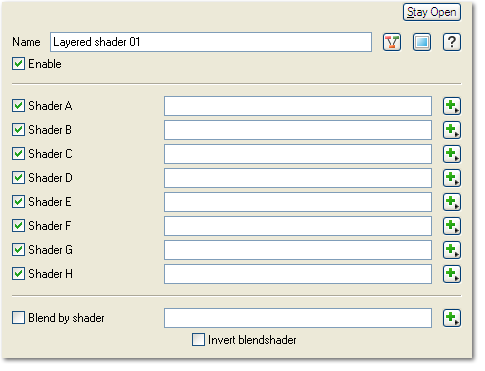Screen dimensions: 485x371
Task: Expand Shader G add menu
Action: coord(452,250)
